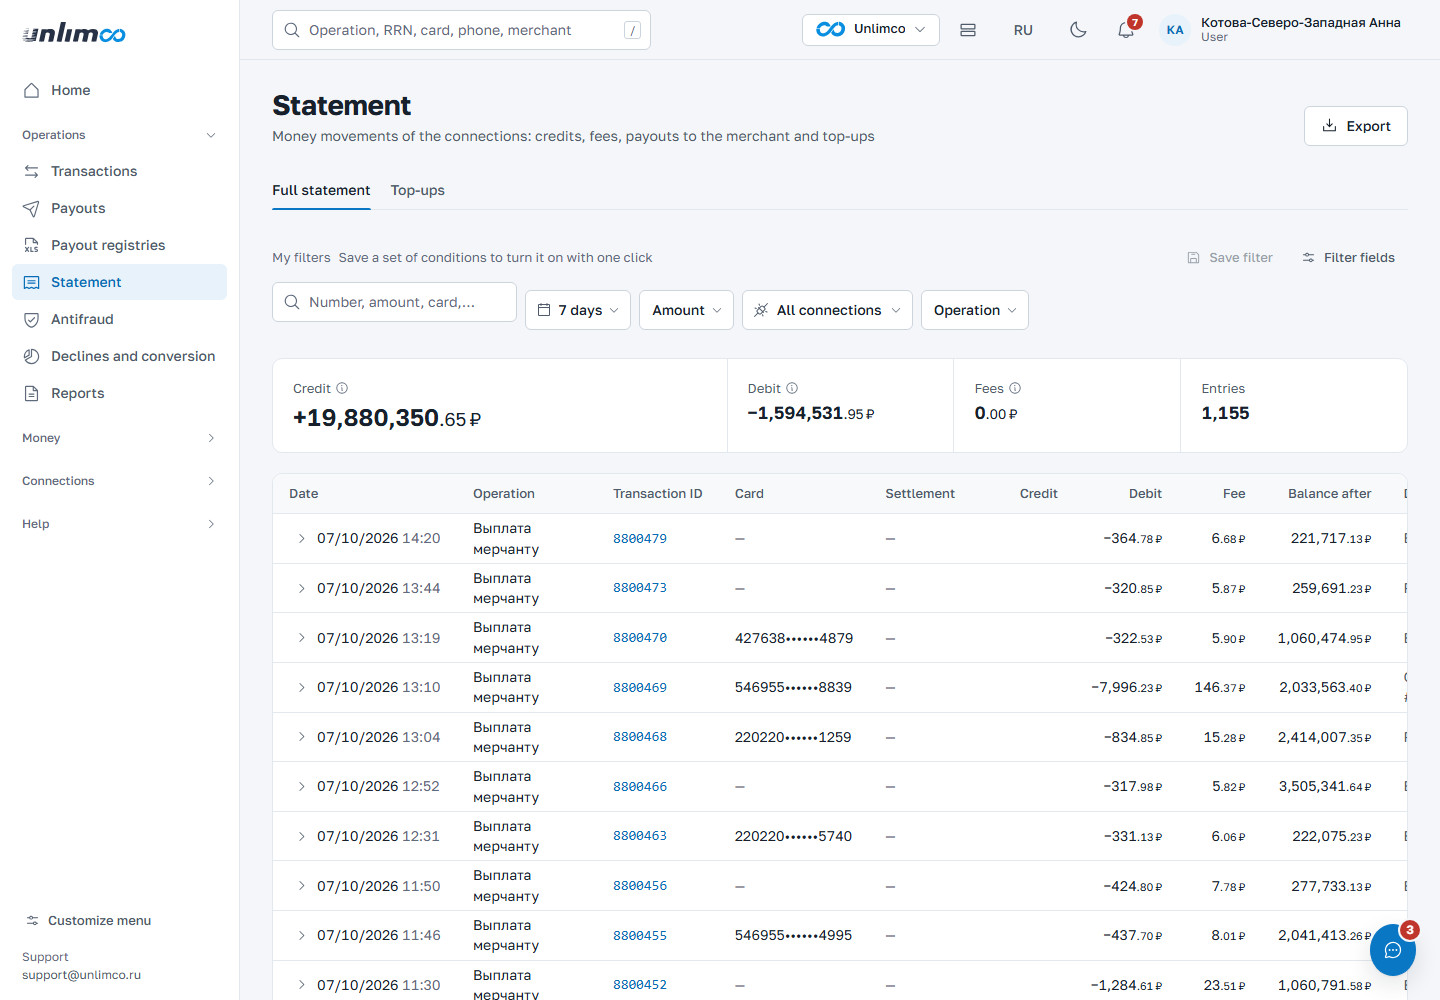Click Save filter

point(1230,257)
